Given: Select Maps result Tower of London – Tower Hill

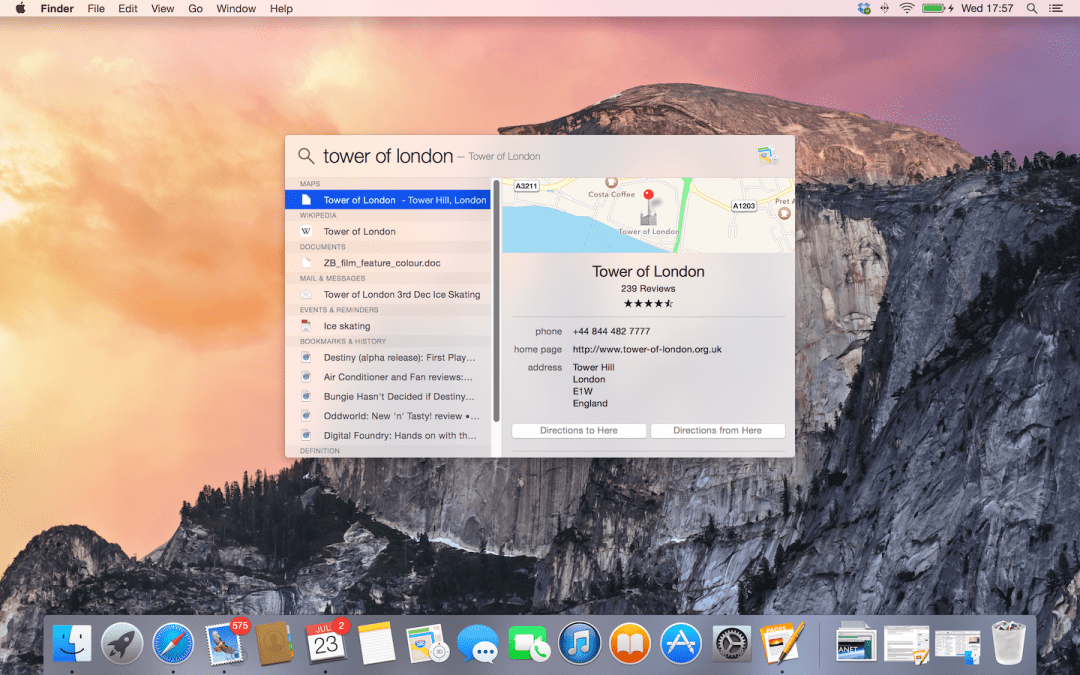Looking at the screenshot, I should 388,200.
